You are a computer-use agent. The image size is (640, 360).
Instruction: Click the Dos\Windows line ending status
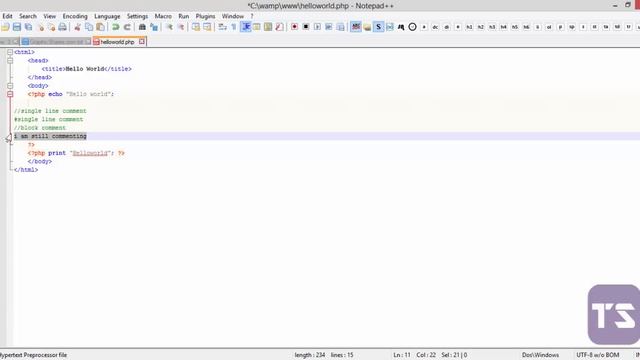(x=540, y=355)
